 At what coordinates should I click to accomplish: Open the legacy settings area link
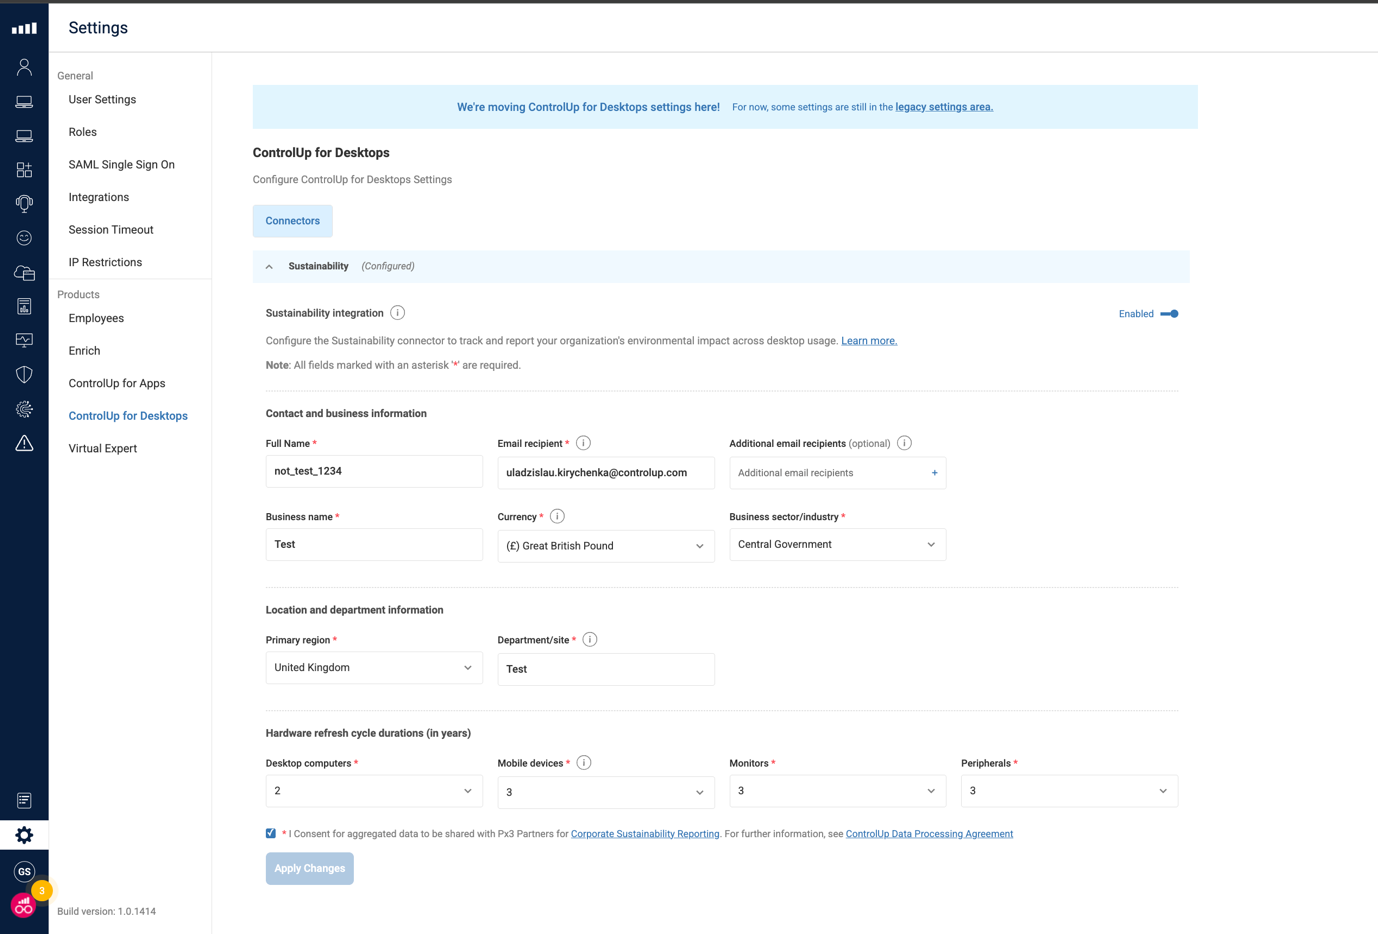[944, 107]
